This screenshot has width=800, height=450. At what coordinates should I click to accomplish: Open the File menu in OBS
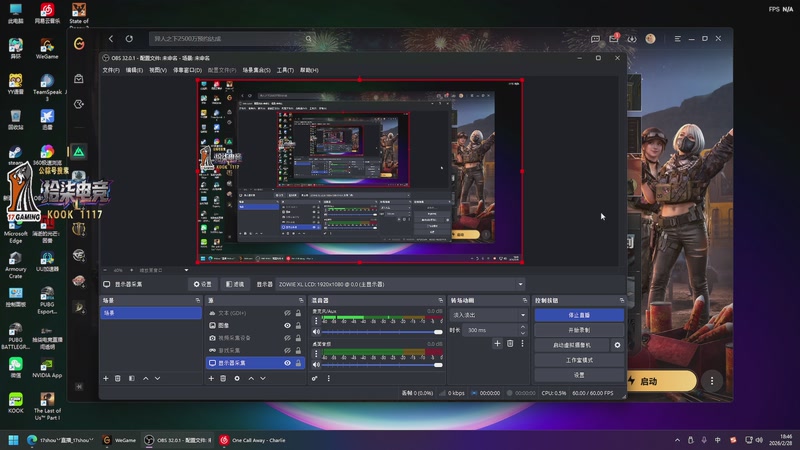click(111, 70)
